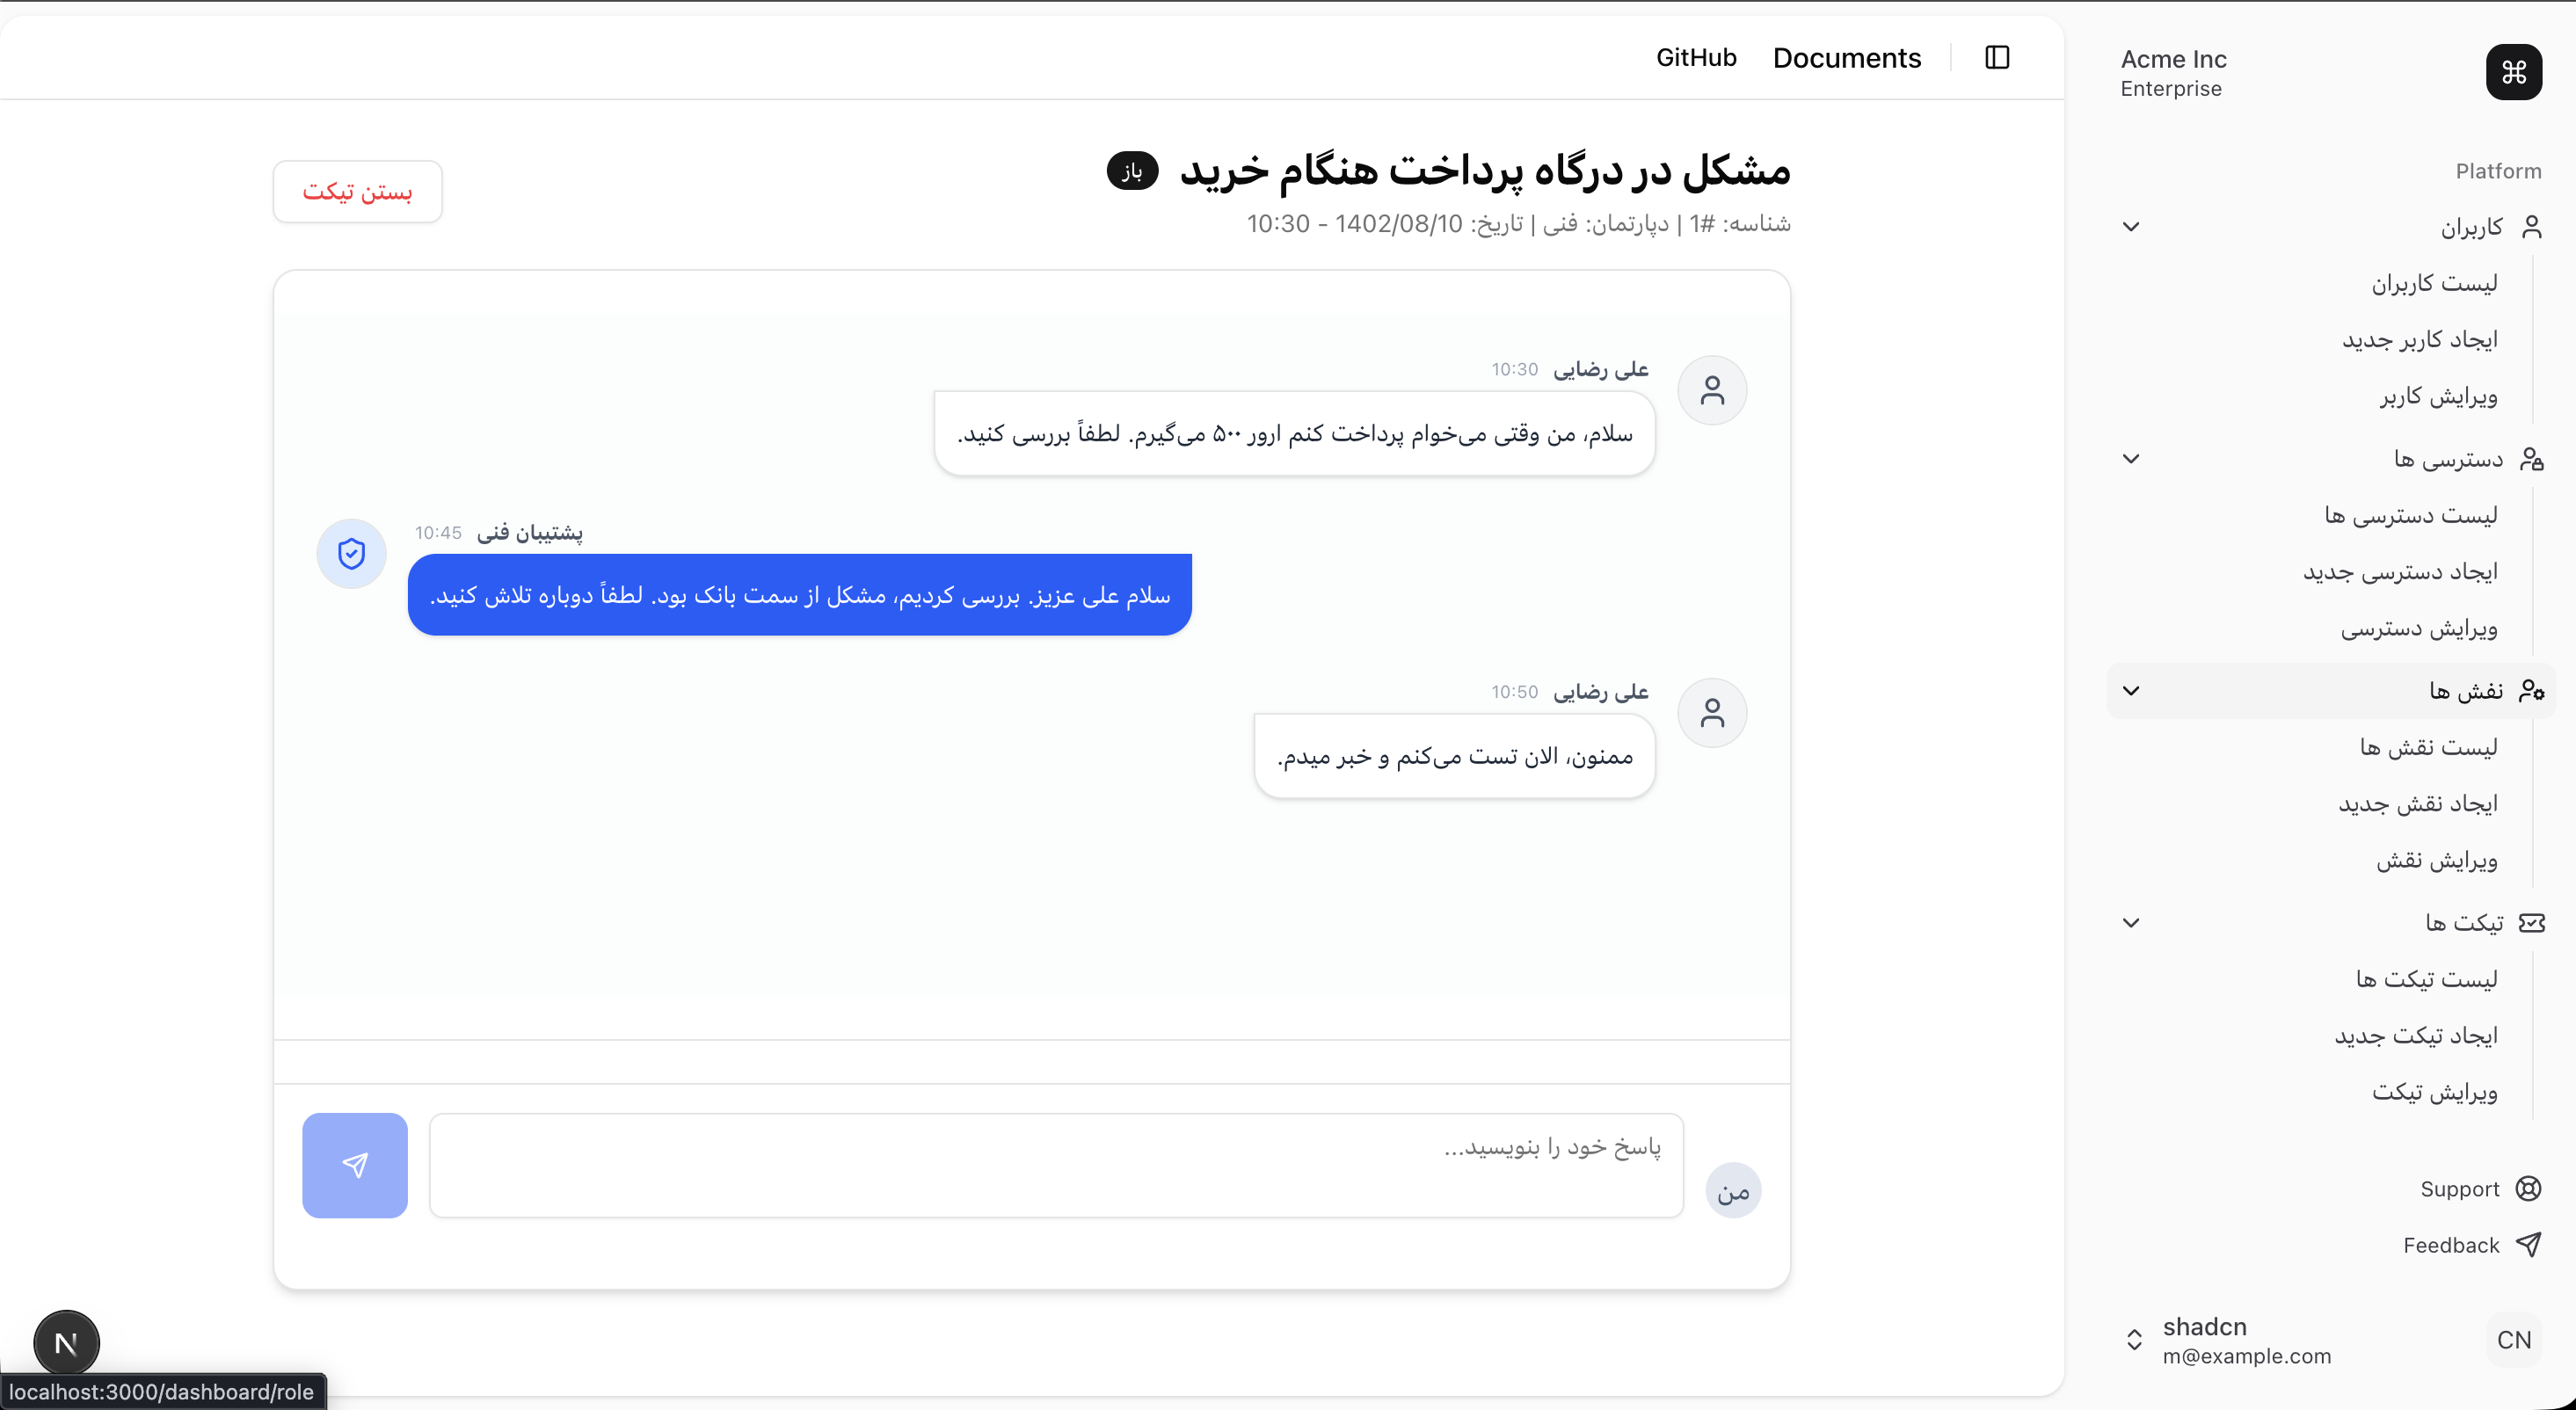The image size is (2576, 1410).
Task: Click the Next.js dev tools badge
Action: click(66, 1343)
